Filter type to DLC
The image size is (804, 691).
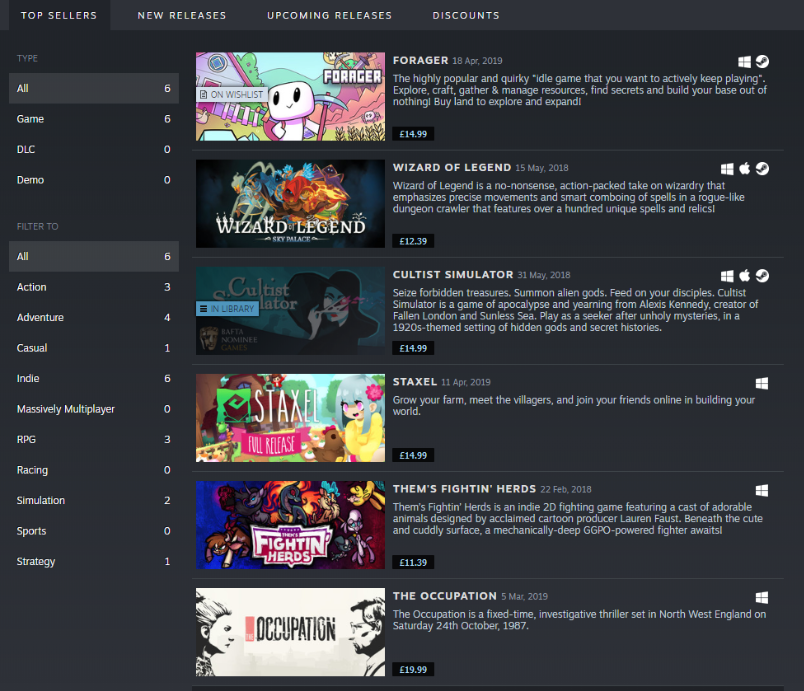click(x=94, y=149)
